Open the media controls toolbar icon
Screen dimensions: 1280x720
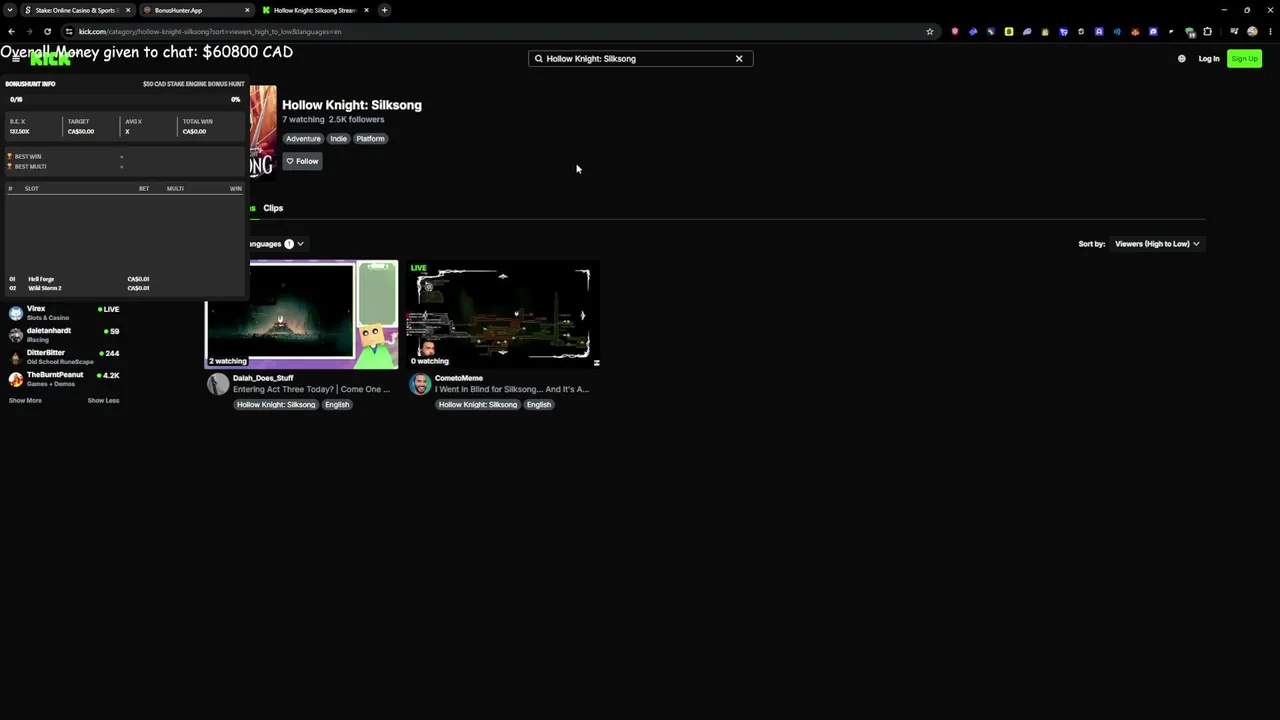click(1234, 31)
